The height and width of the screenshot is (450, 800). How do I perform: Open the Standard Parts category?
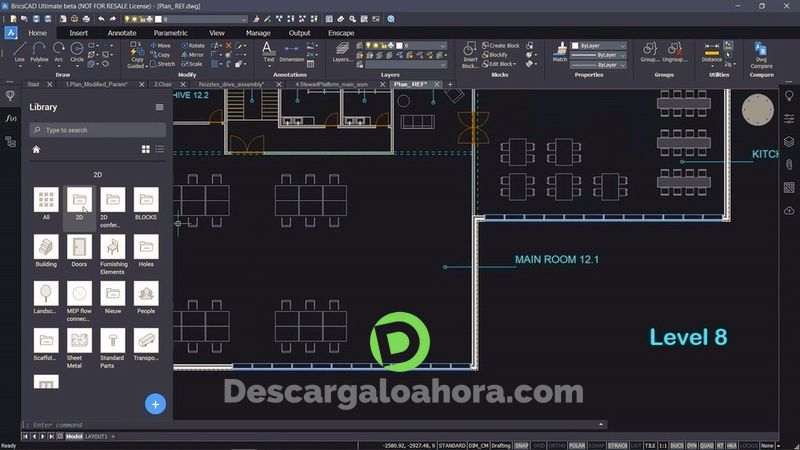point(113,348)
